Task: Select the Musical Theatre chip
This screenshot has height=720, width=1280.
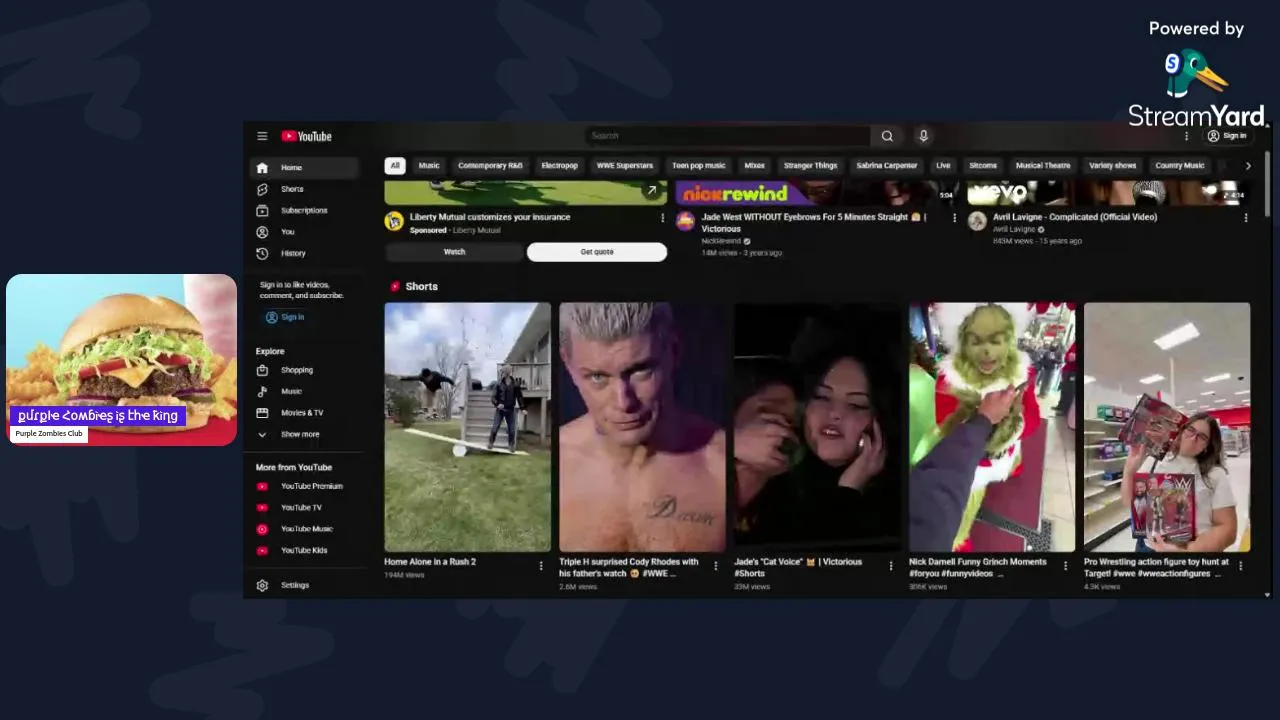Action: (x=1043, y=166)
